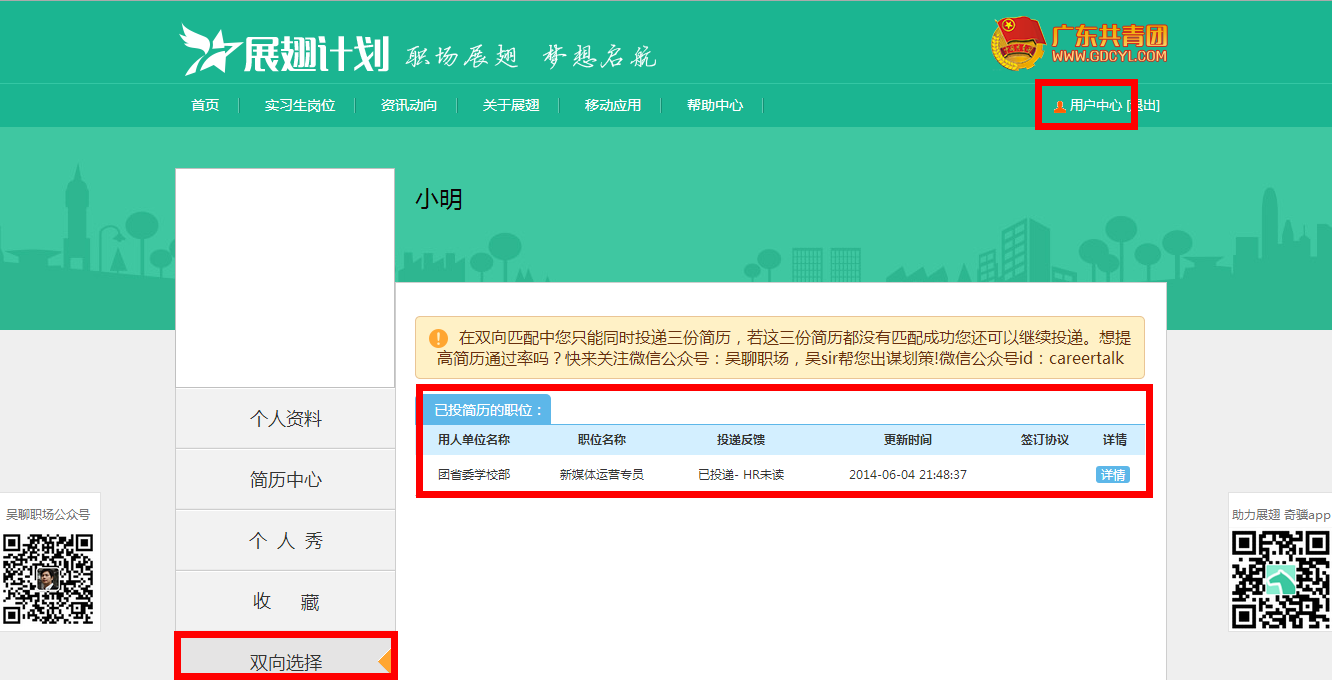Screen dimensions: 1332x680
Task: Visit the 帮助中心 page
Action: coord(714,105)
